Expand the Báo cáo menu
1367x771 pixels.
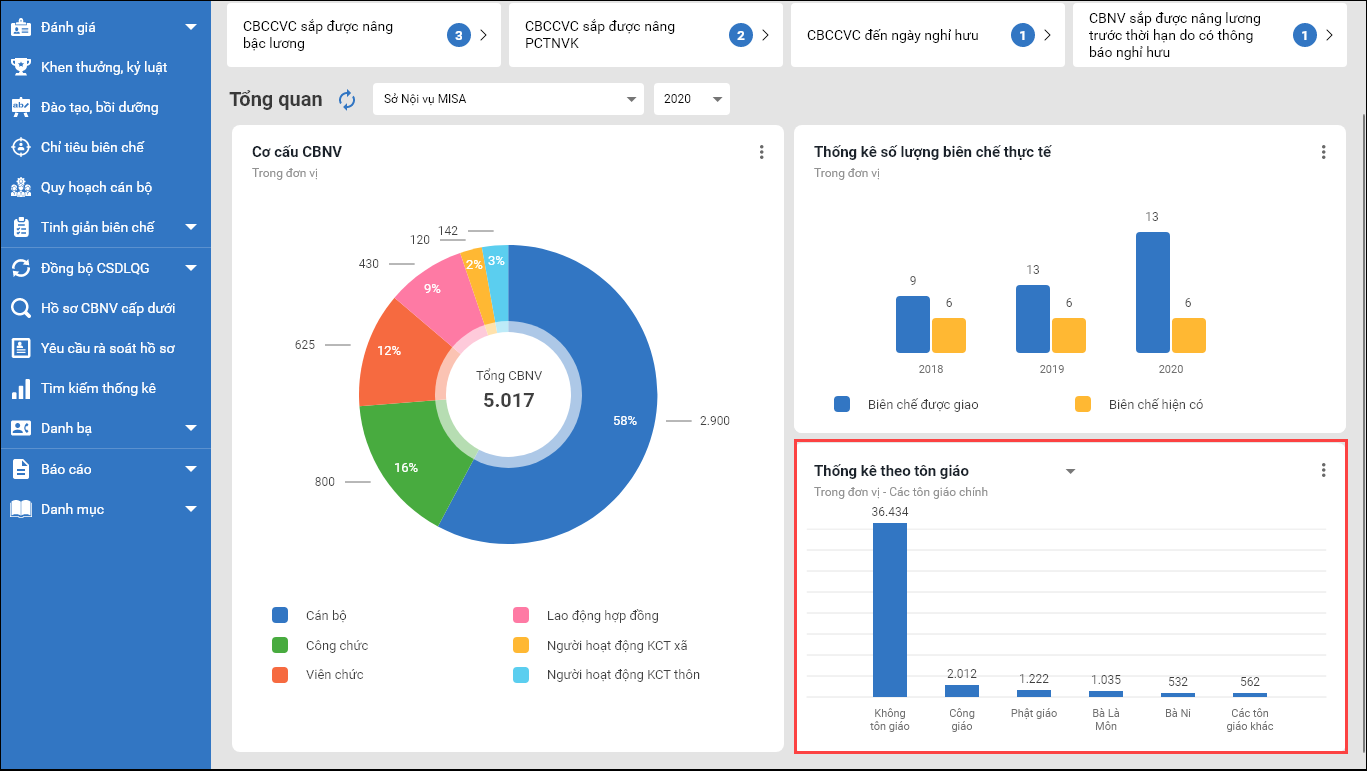tap(191, 469)
